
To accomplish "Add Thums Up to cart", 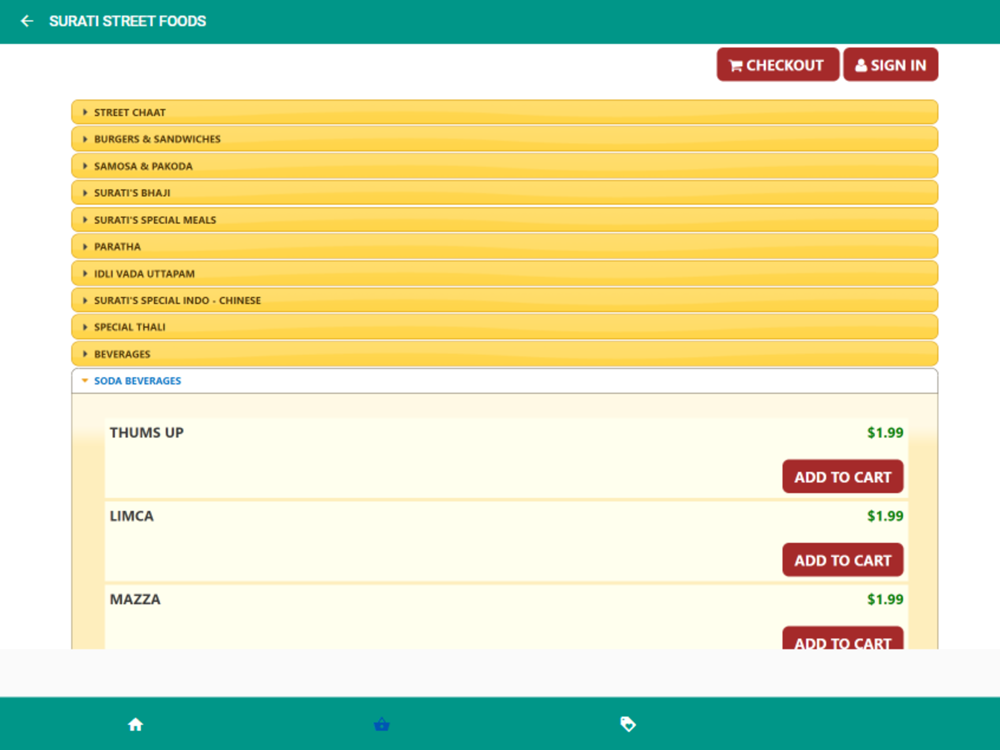I will coord(842,476).
